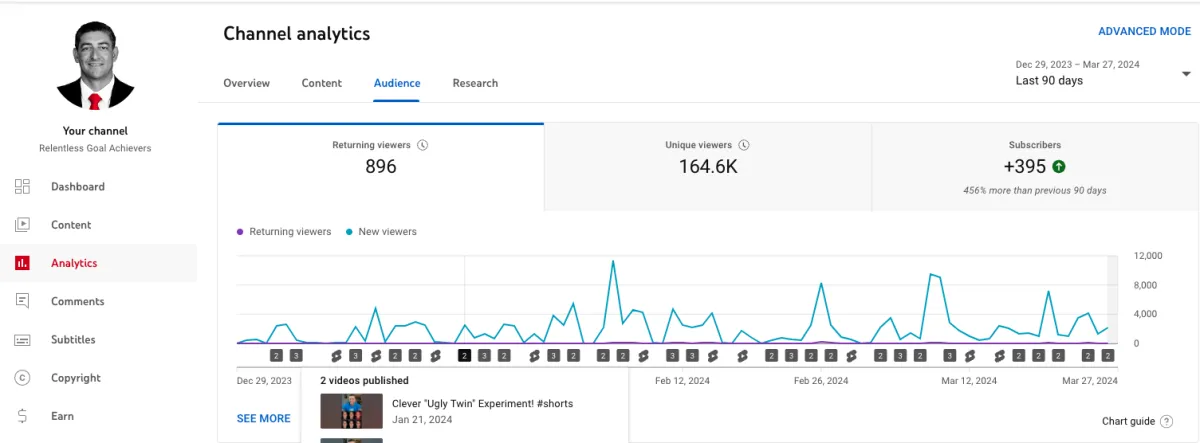Switch to the Research tab
This screenshot has width=1200, height=443.
[475, 83]
